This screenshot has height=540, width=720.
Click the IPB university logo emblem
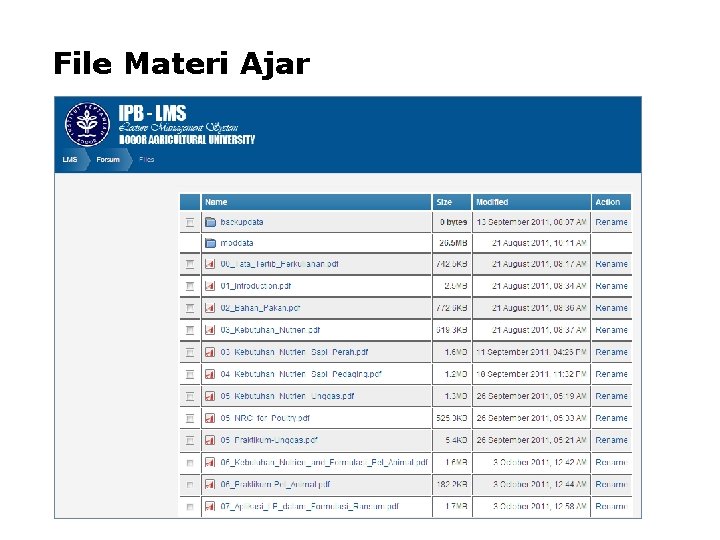tap(87, 124)
